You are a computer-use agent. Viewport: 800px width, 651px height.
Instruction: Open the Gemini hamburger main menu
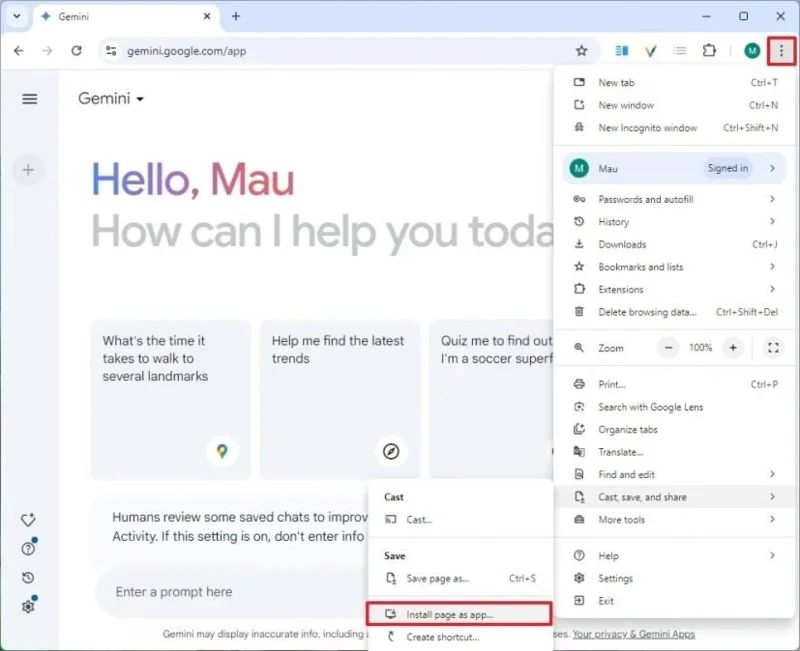(x=30, y=98)
